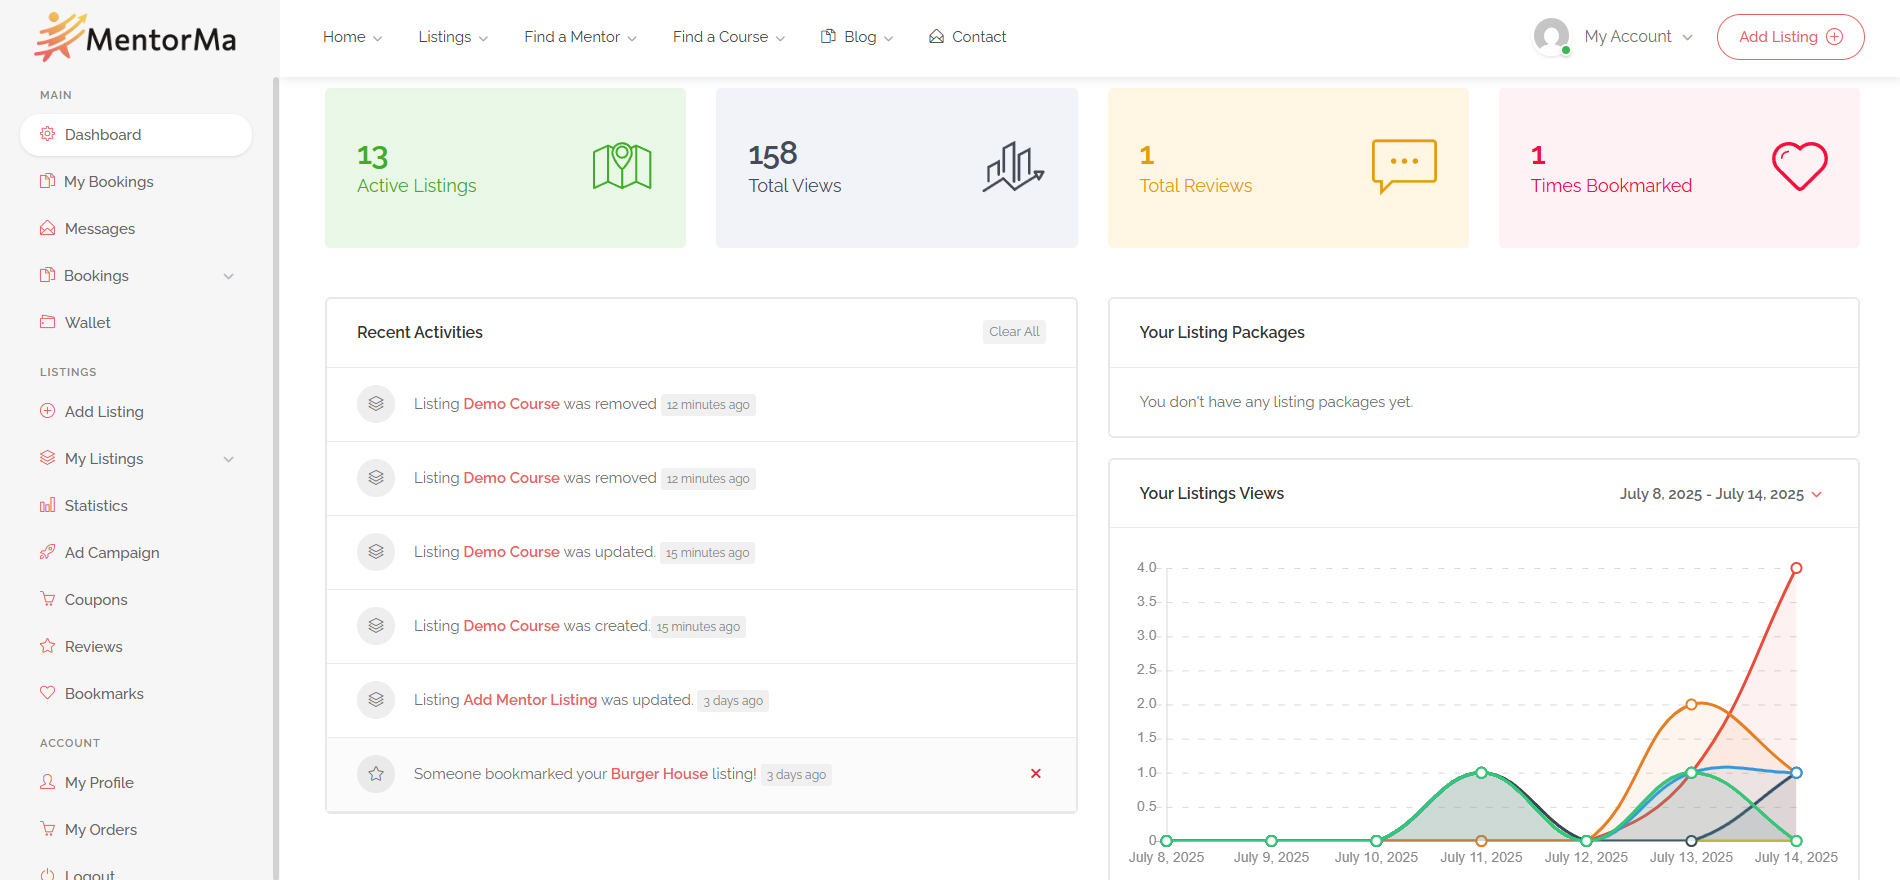Viewport: 1900px width, 880px height.
Task: Open the listings views date range dropdown
Action: (1720, 494)
